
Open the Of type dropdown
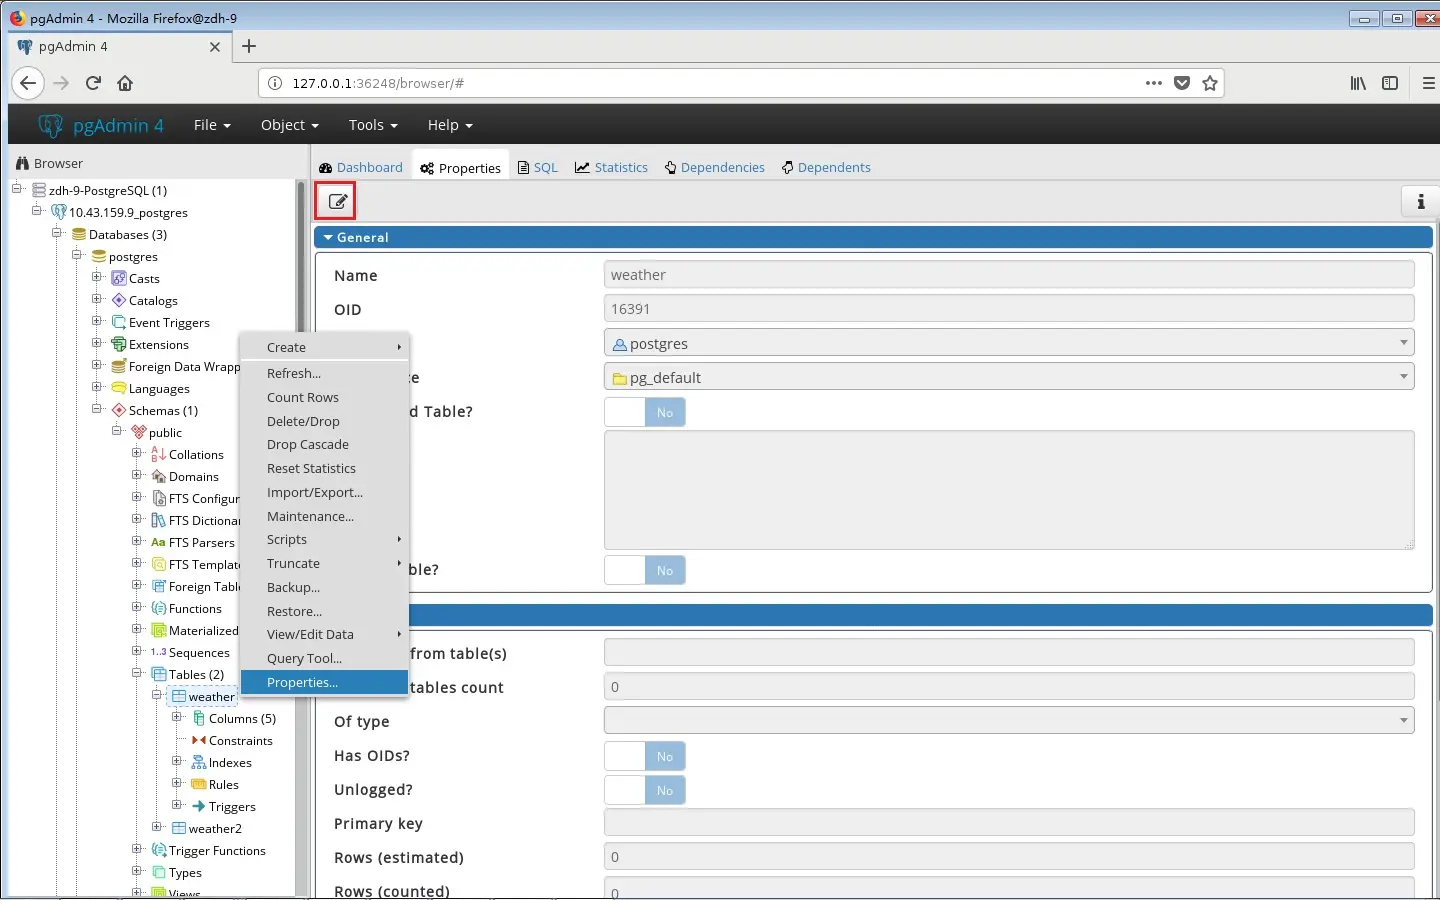tap(1009, 720)
